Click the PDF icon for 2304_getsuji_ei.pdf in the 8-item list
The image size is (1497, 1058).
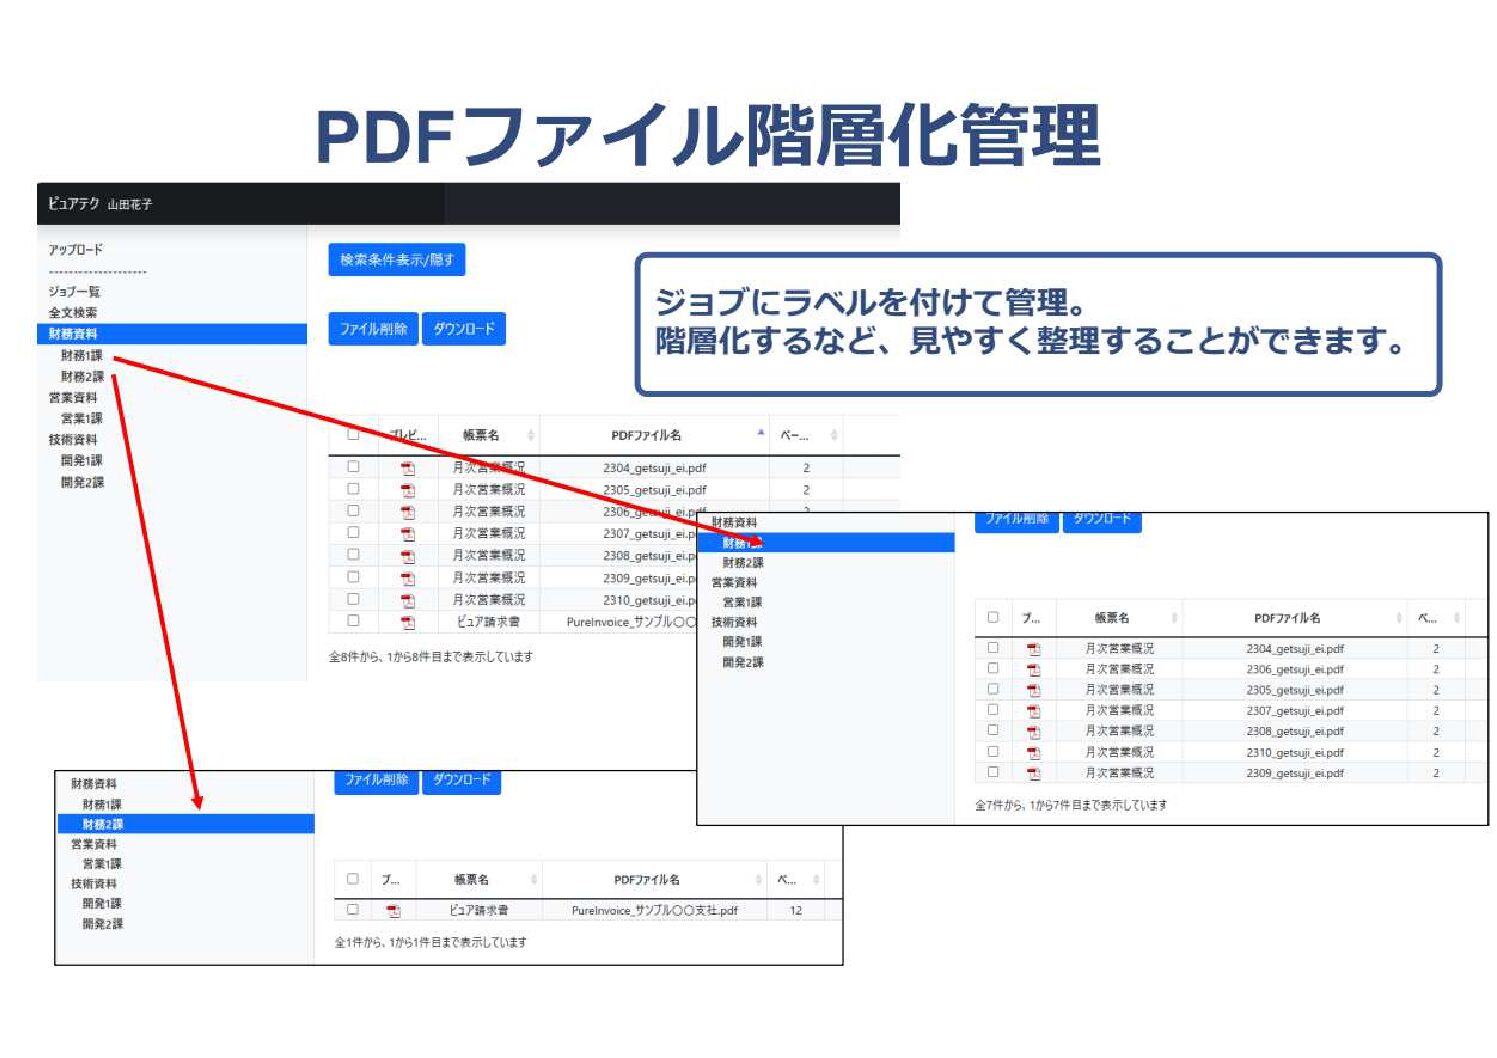(407, 468)
